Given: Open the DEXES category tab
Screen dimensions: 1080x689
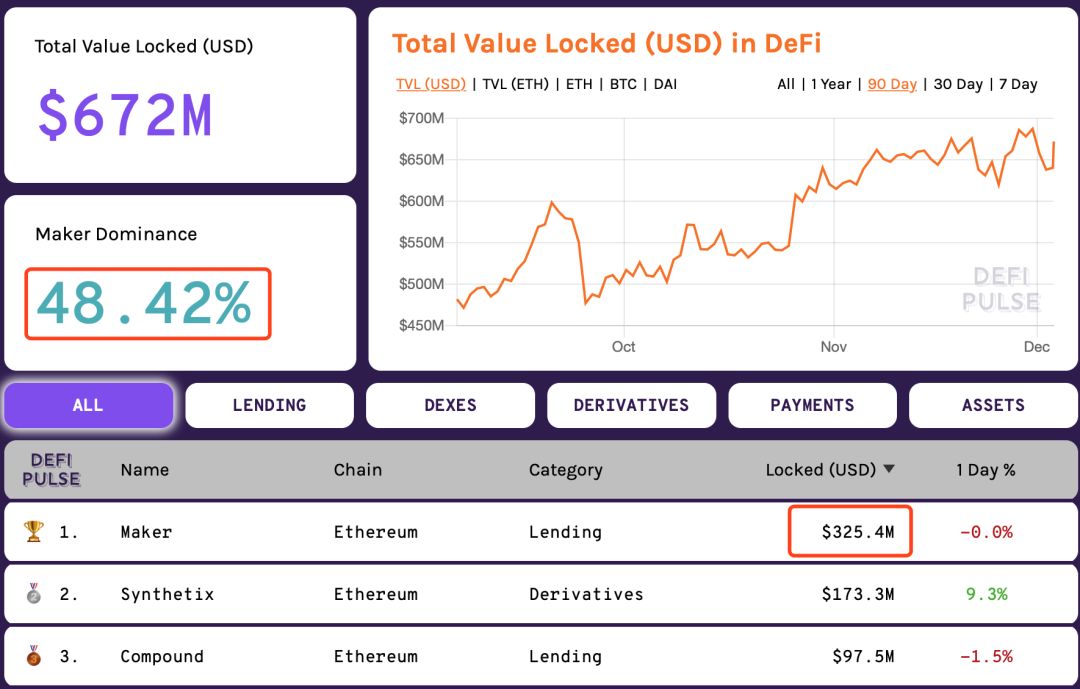Looking at the screenshot, I should pos(450,405).
